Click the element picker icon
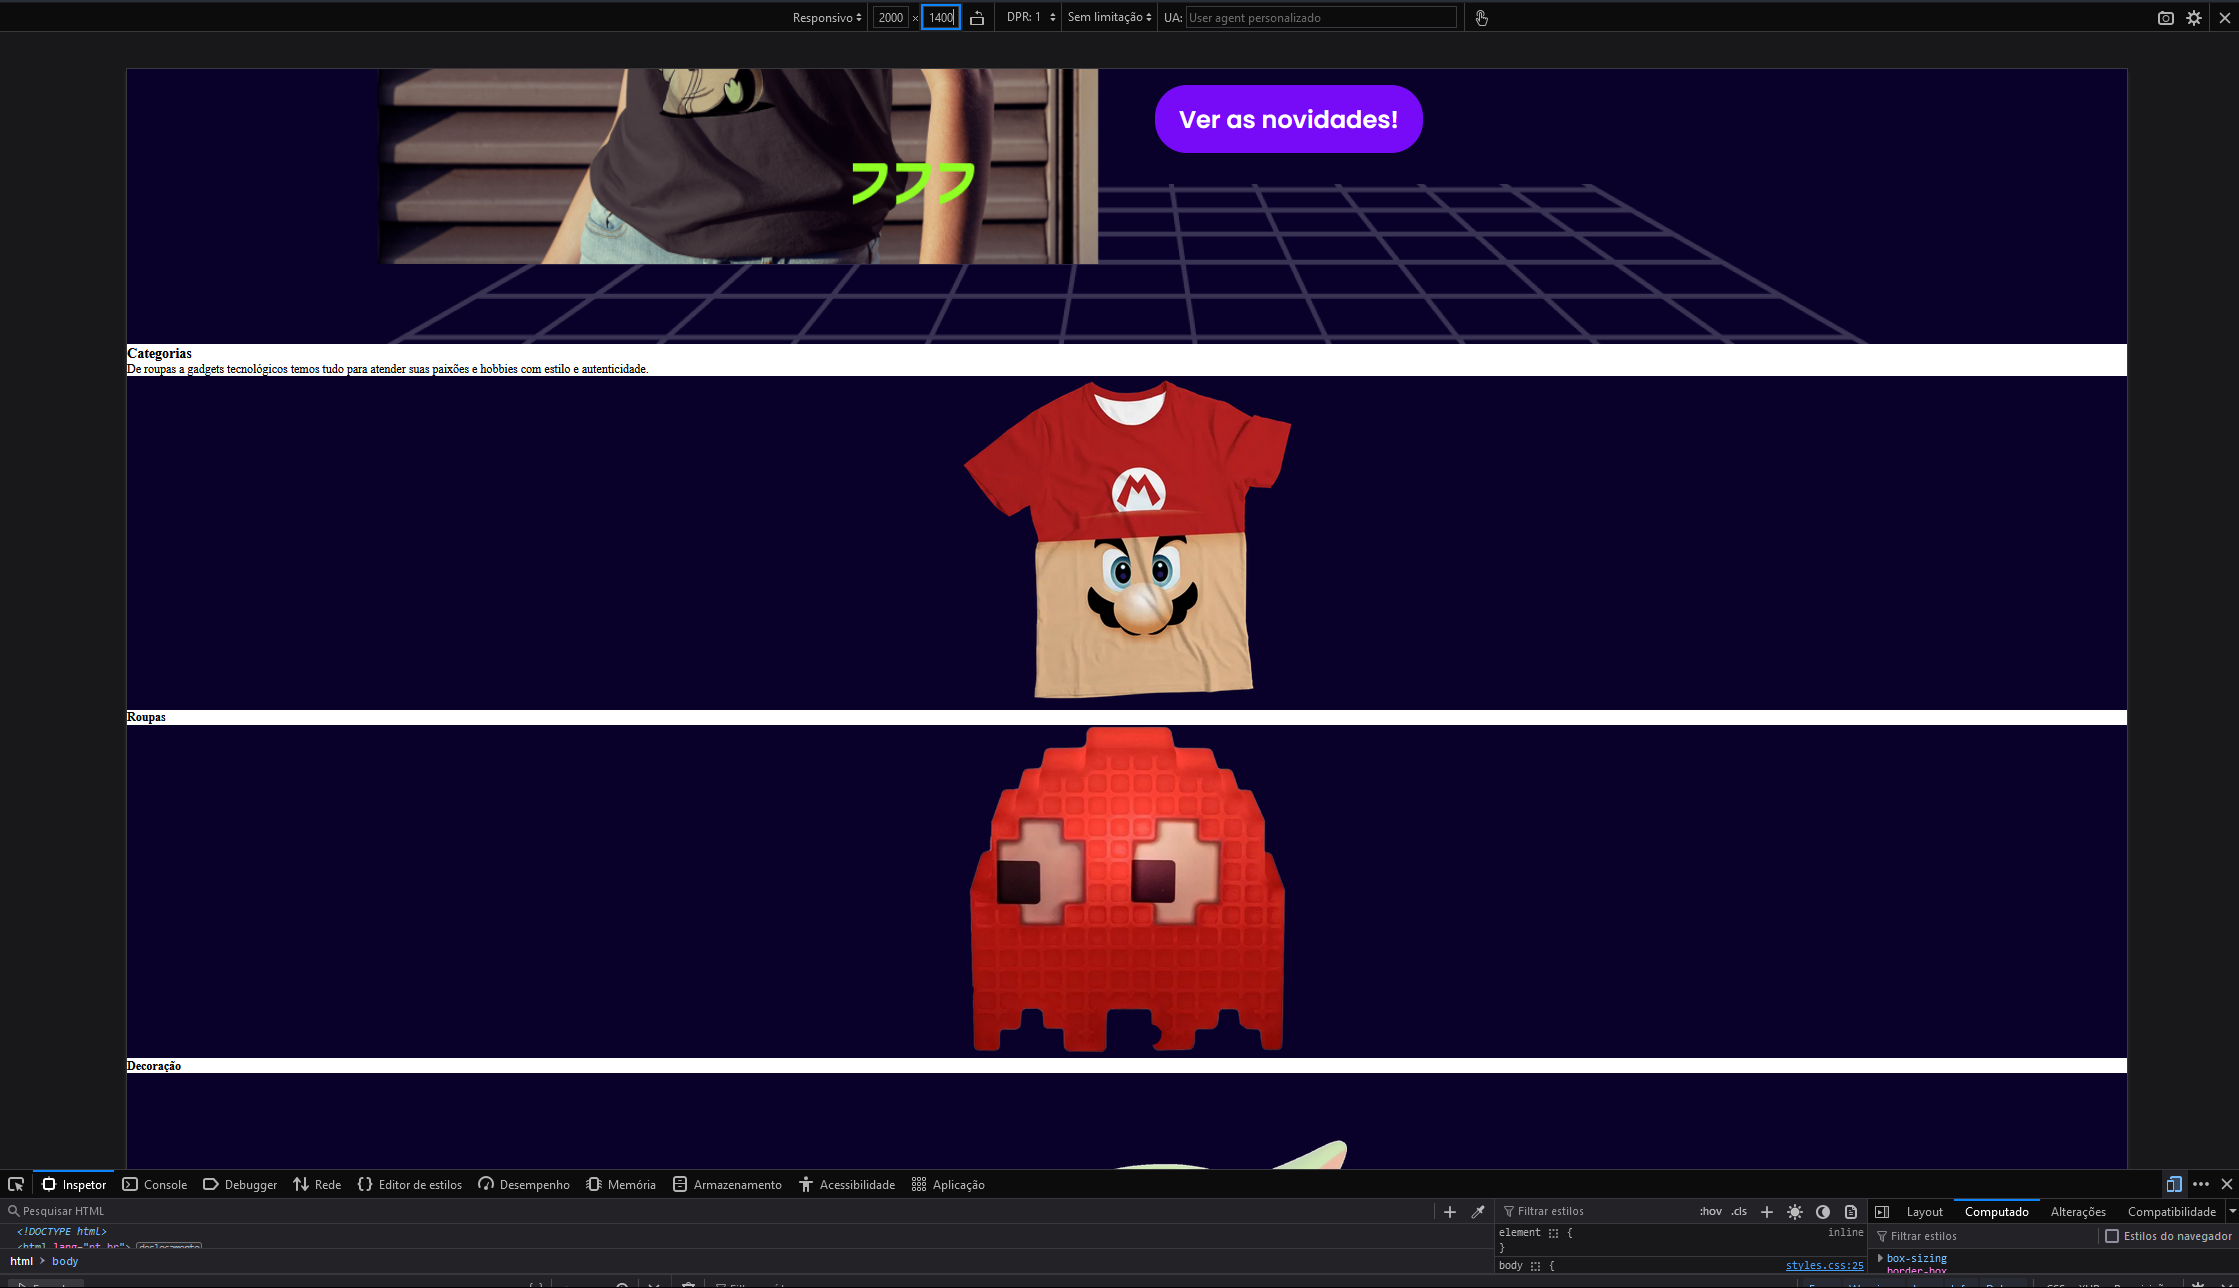2239x1288 pixels. coord(16,1184)
